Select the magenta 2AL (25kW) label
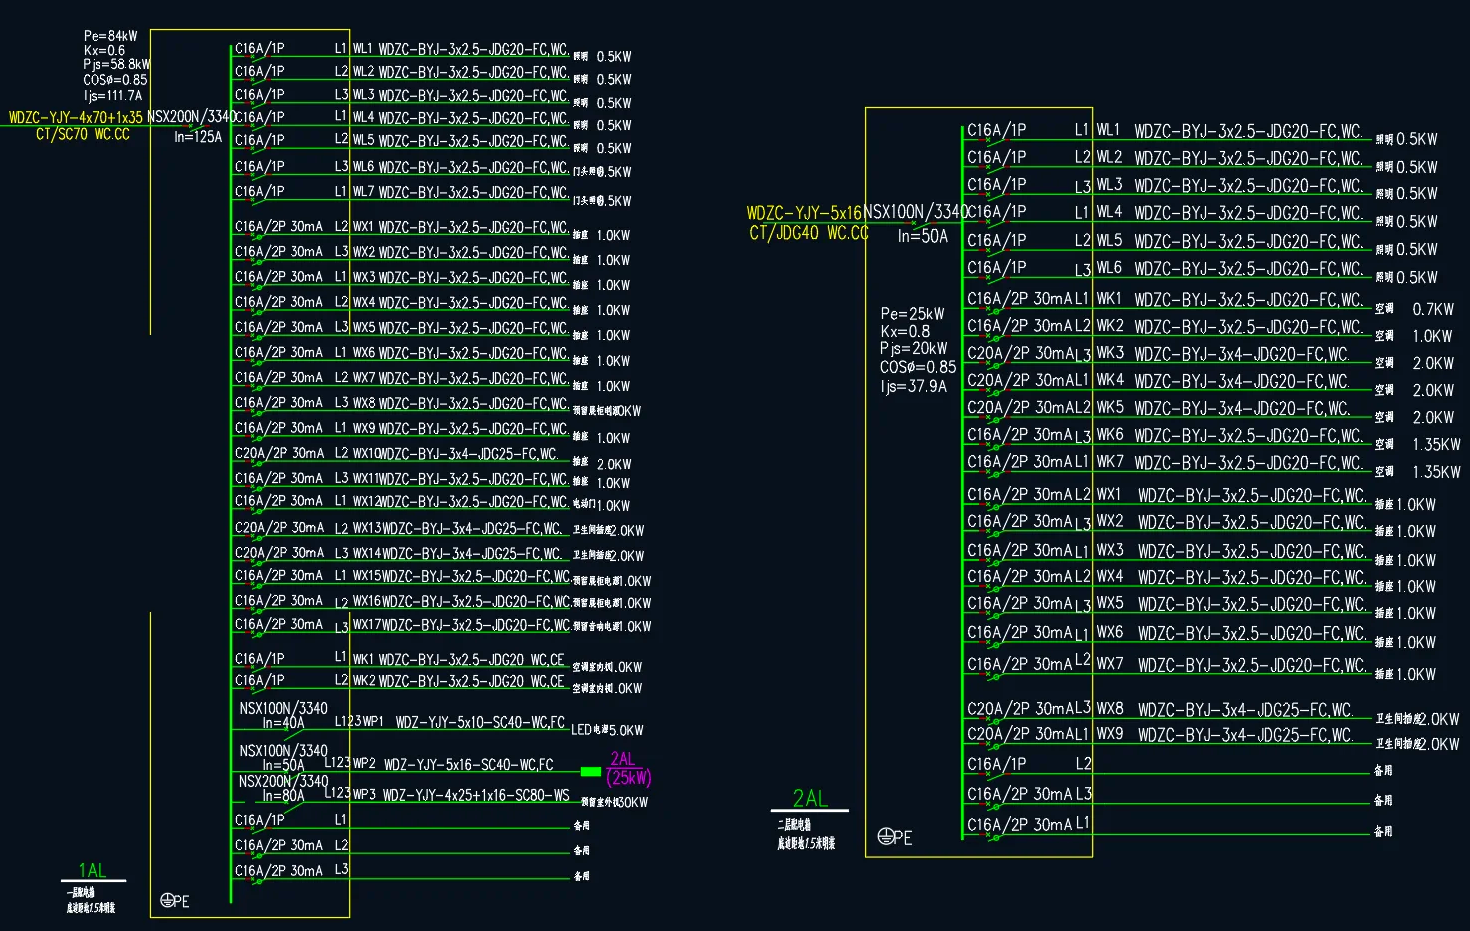 coord(627,769)
